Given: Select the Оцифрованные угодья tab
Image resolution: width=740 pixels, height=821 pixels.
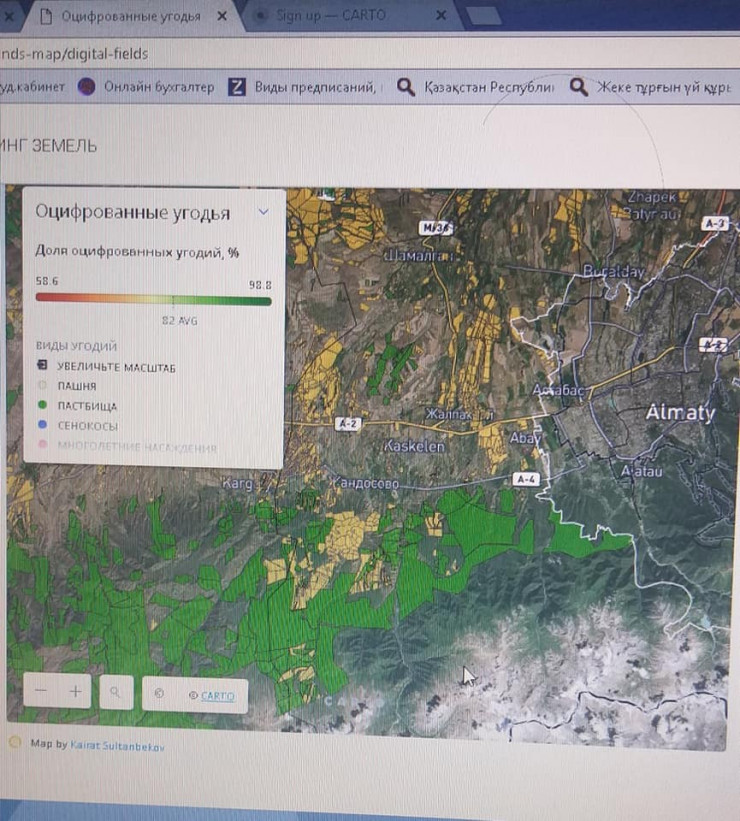Looking at the screenshot, I should [128, 17].
